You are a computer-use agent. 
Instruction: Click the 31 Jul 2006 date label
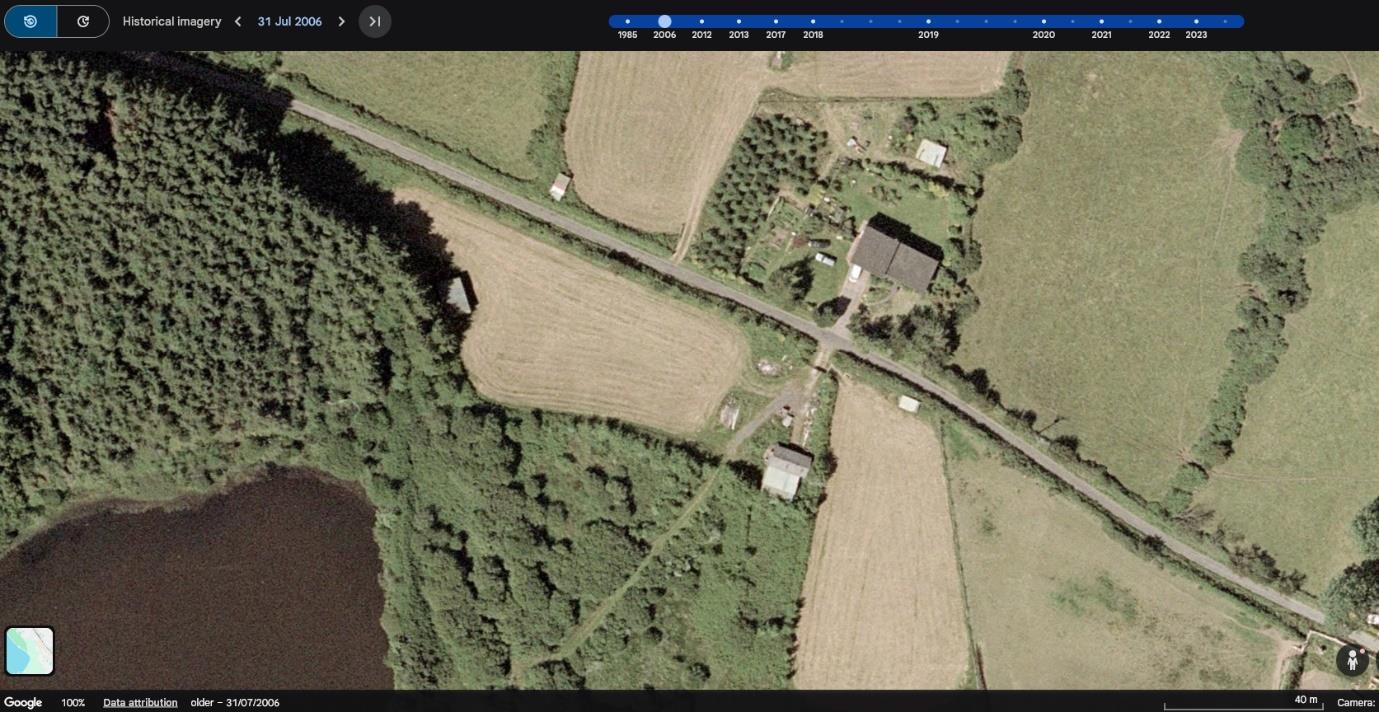click(x=289, y=20)
